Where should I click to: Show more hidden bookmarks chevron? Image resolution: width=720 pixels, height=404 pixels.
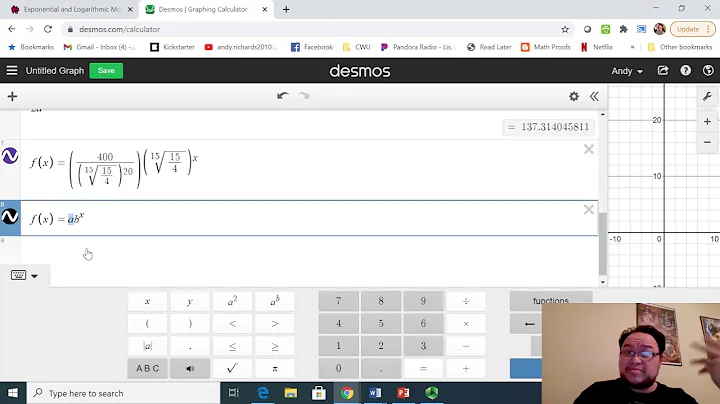click(x=632, y=47)
